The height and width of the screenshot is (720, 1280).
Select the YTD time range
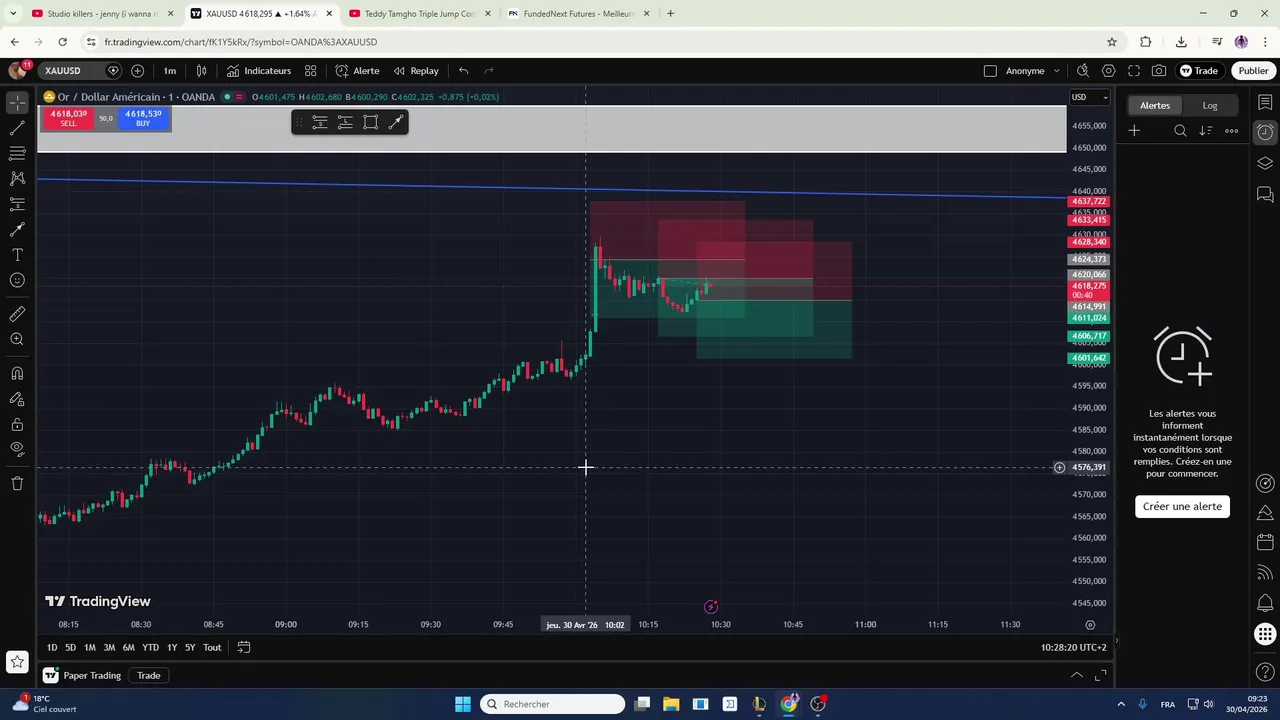[150, 648]
